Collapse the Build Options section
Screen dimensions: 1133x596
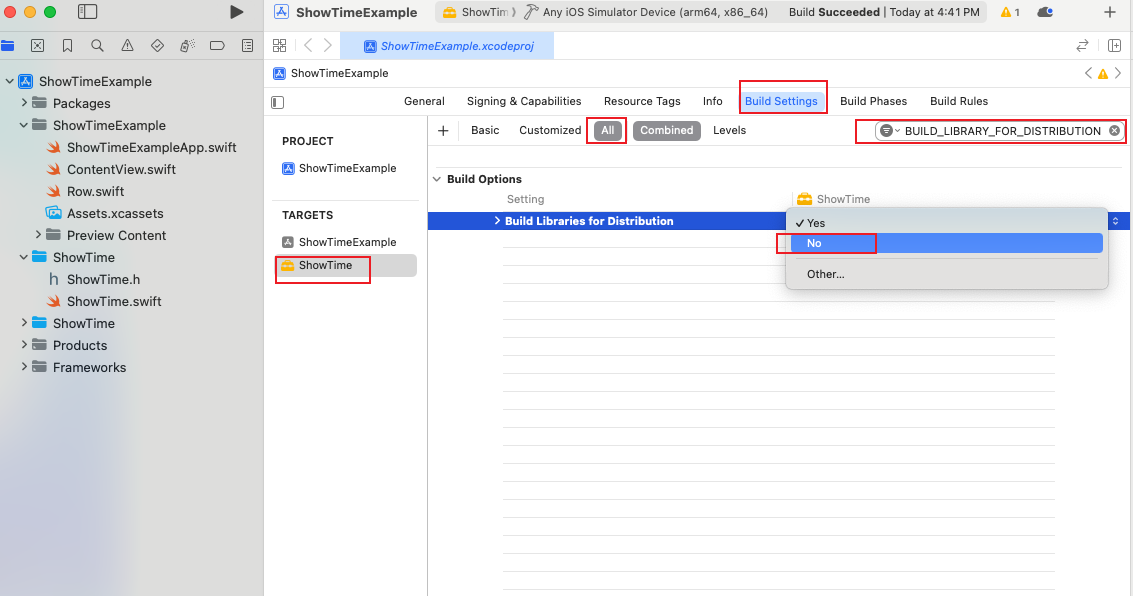pyautogui.click(x=437, y=179)
